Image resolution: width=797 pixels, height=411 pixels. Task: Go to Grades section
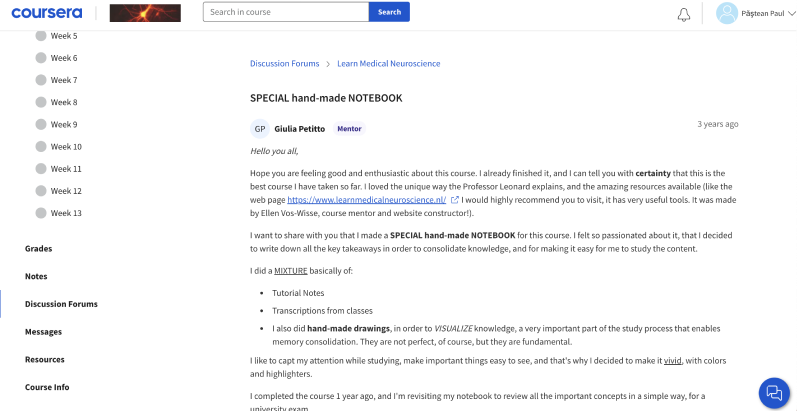tap(39, 248)
